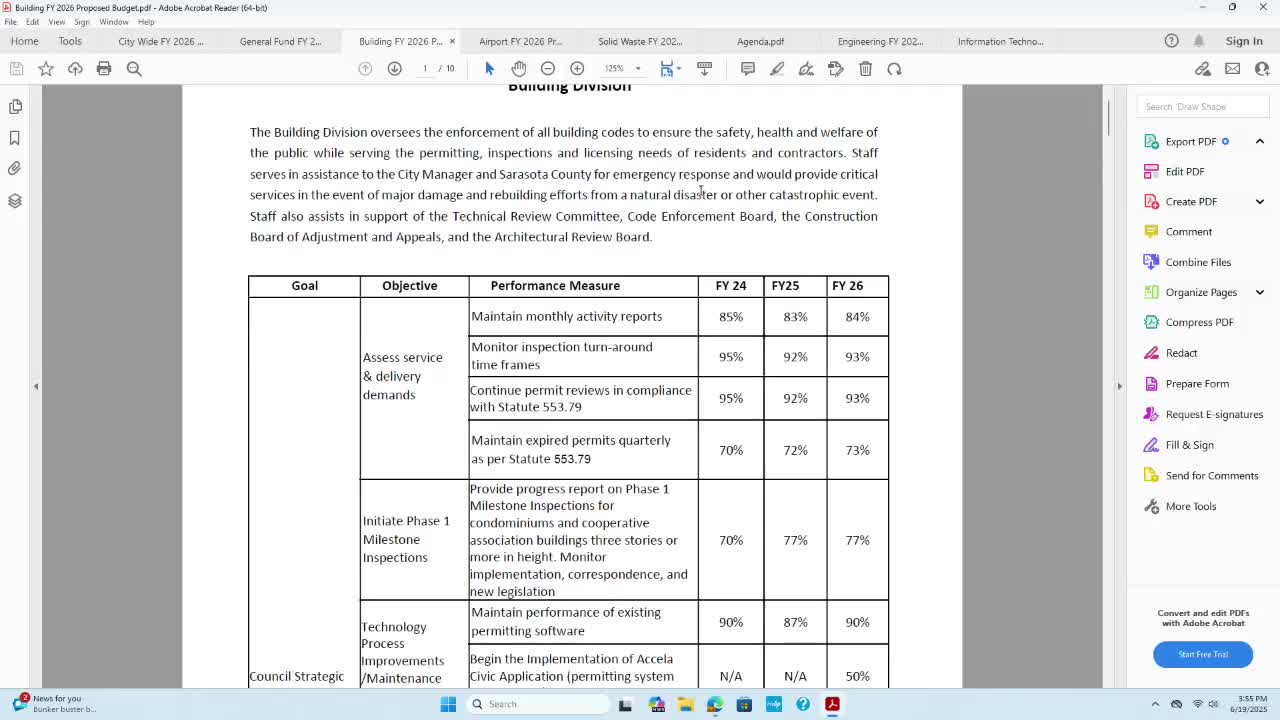Select the Hand pan tool

pos(518,68)
